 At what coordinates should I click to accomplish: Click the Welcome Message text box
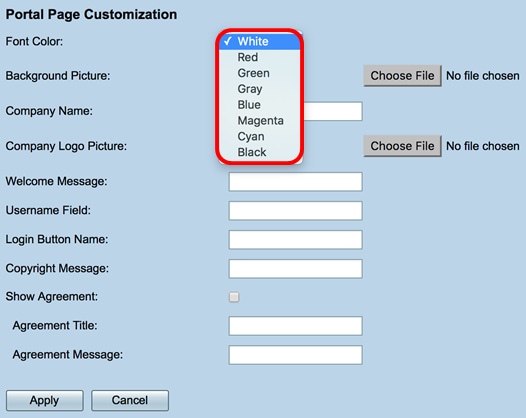tap(296, 182)
